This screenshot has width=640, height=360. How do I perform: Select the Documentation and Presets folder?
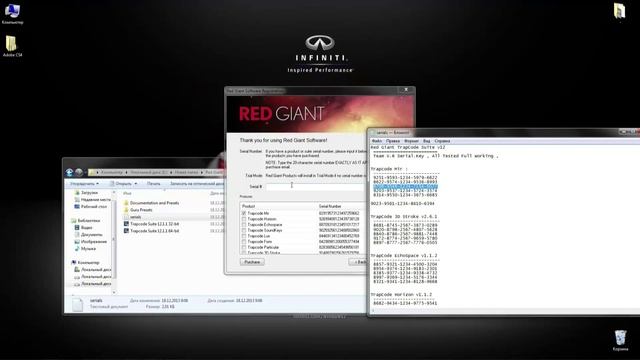(x=151, y=203)
